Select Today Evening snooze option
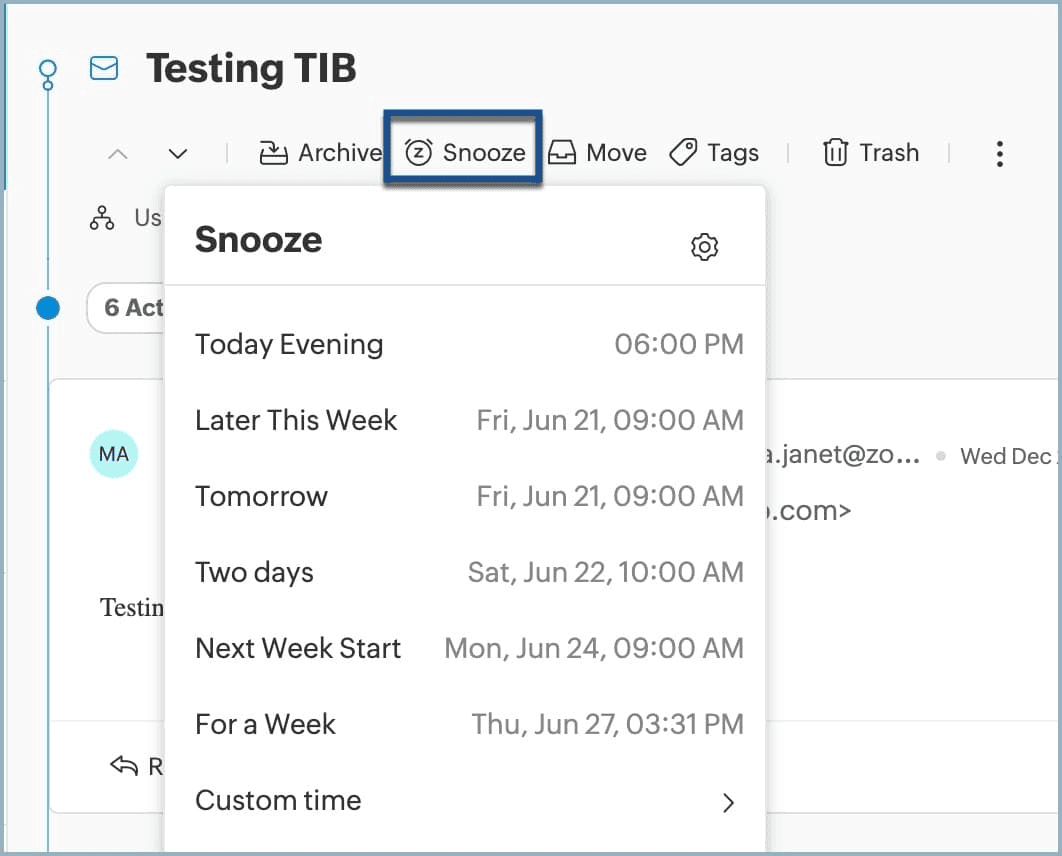The width and height of the screenshot is (1062, 856). (289, 344)
